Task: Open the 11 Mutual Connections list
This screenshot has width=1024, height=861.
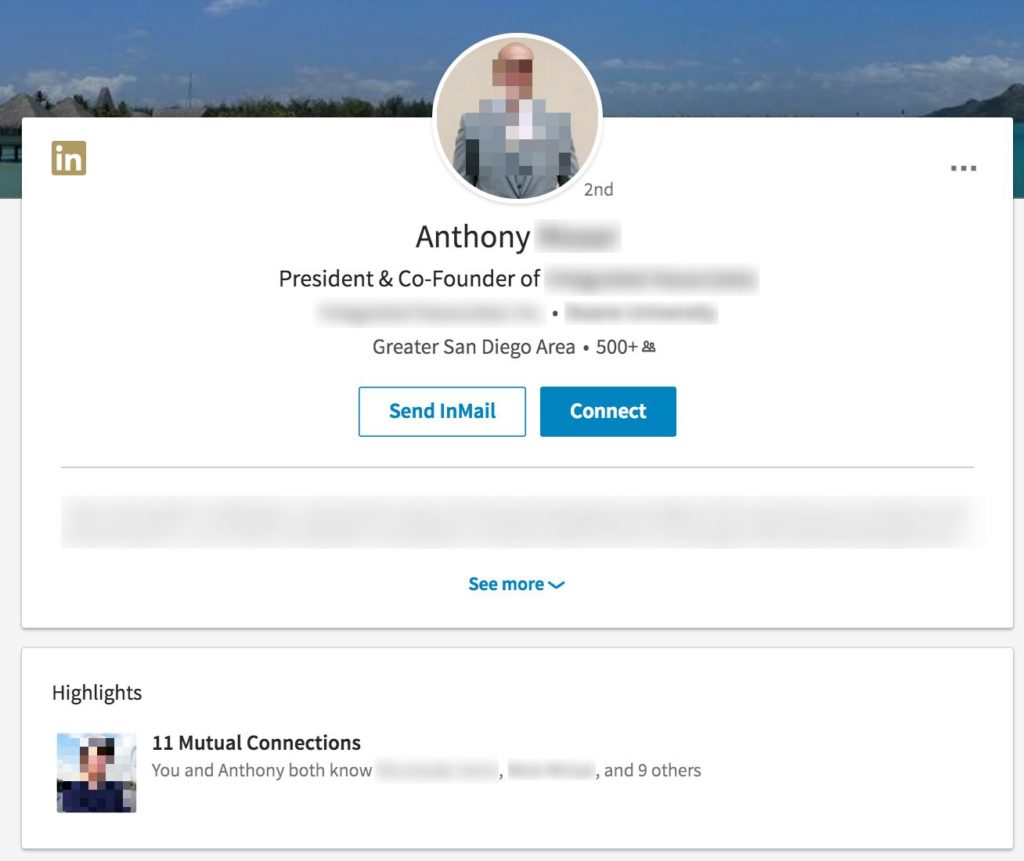Action: pyautogui.click(x=256, y=743)
